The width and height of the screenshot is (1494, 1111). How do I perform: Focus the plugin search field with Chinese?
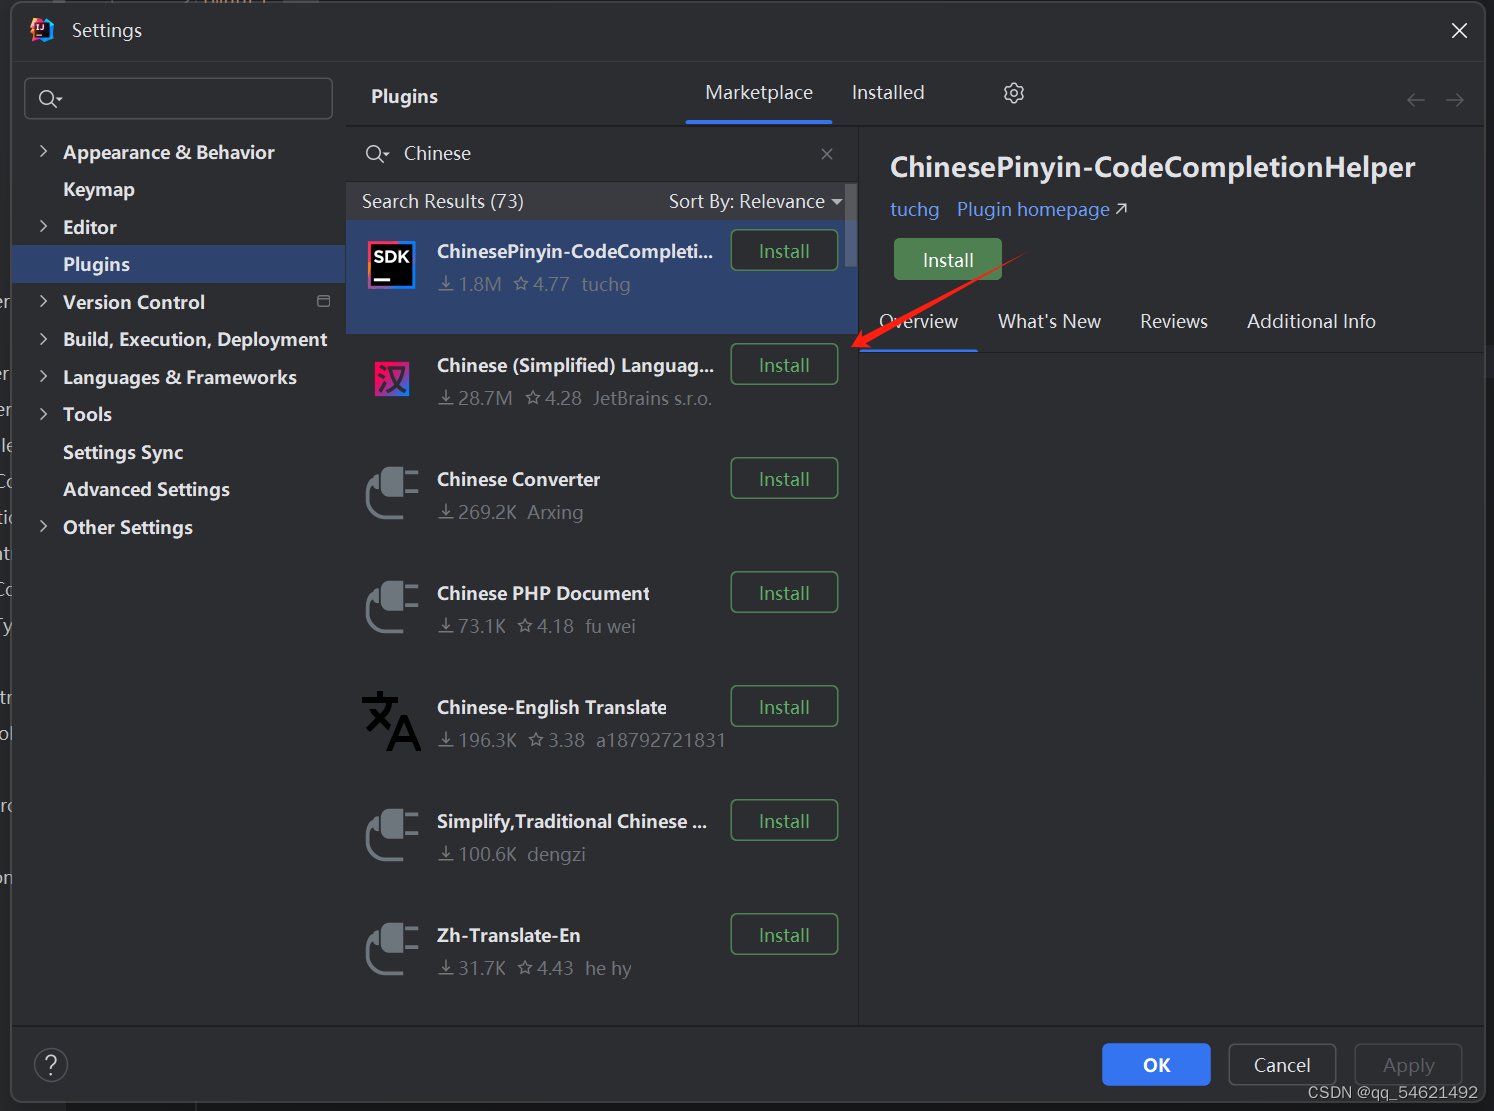pos(600,154)
